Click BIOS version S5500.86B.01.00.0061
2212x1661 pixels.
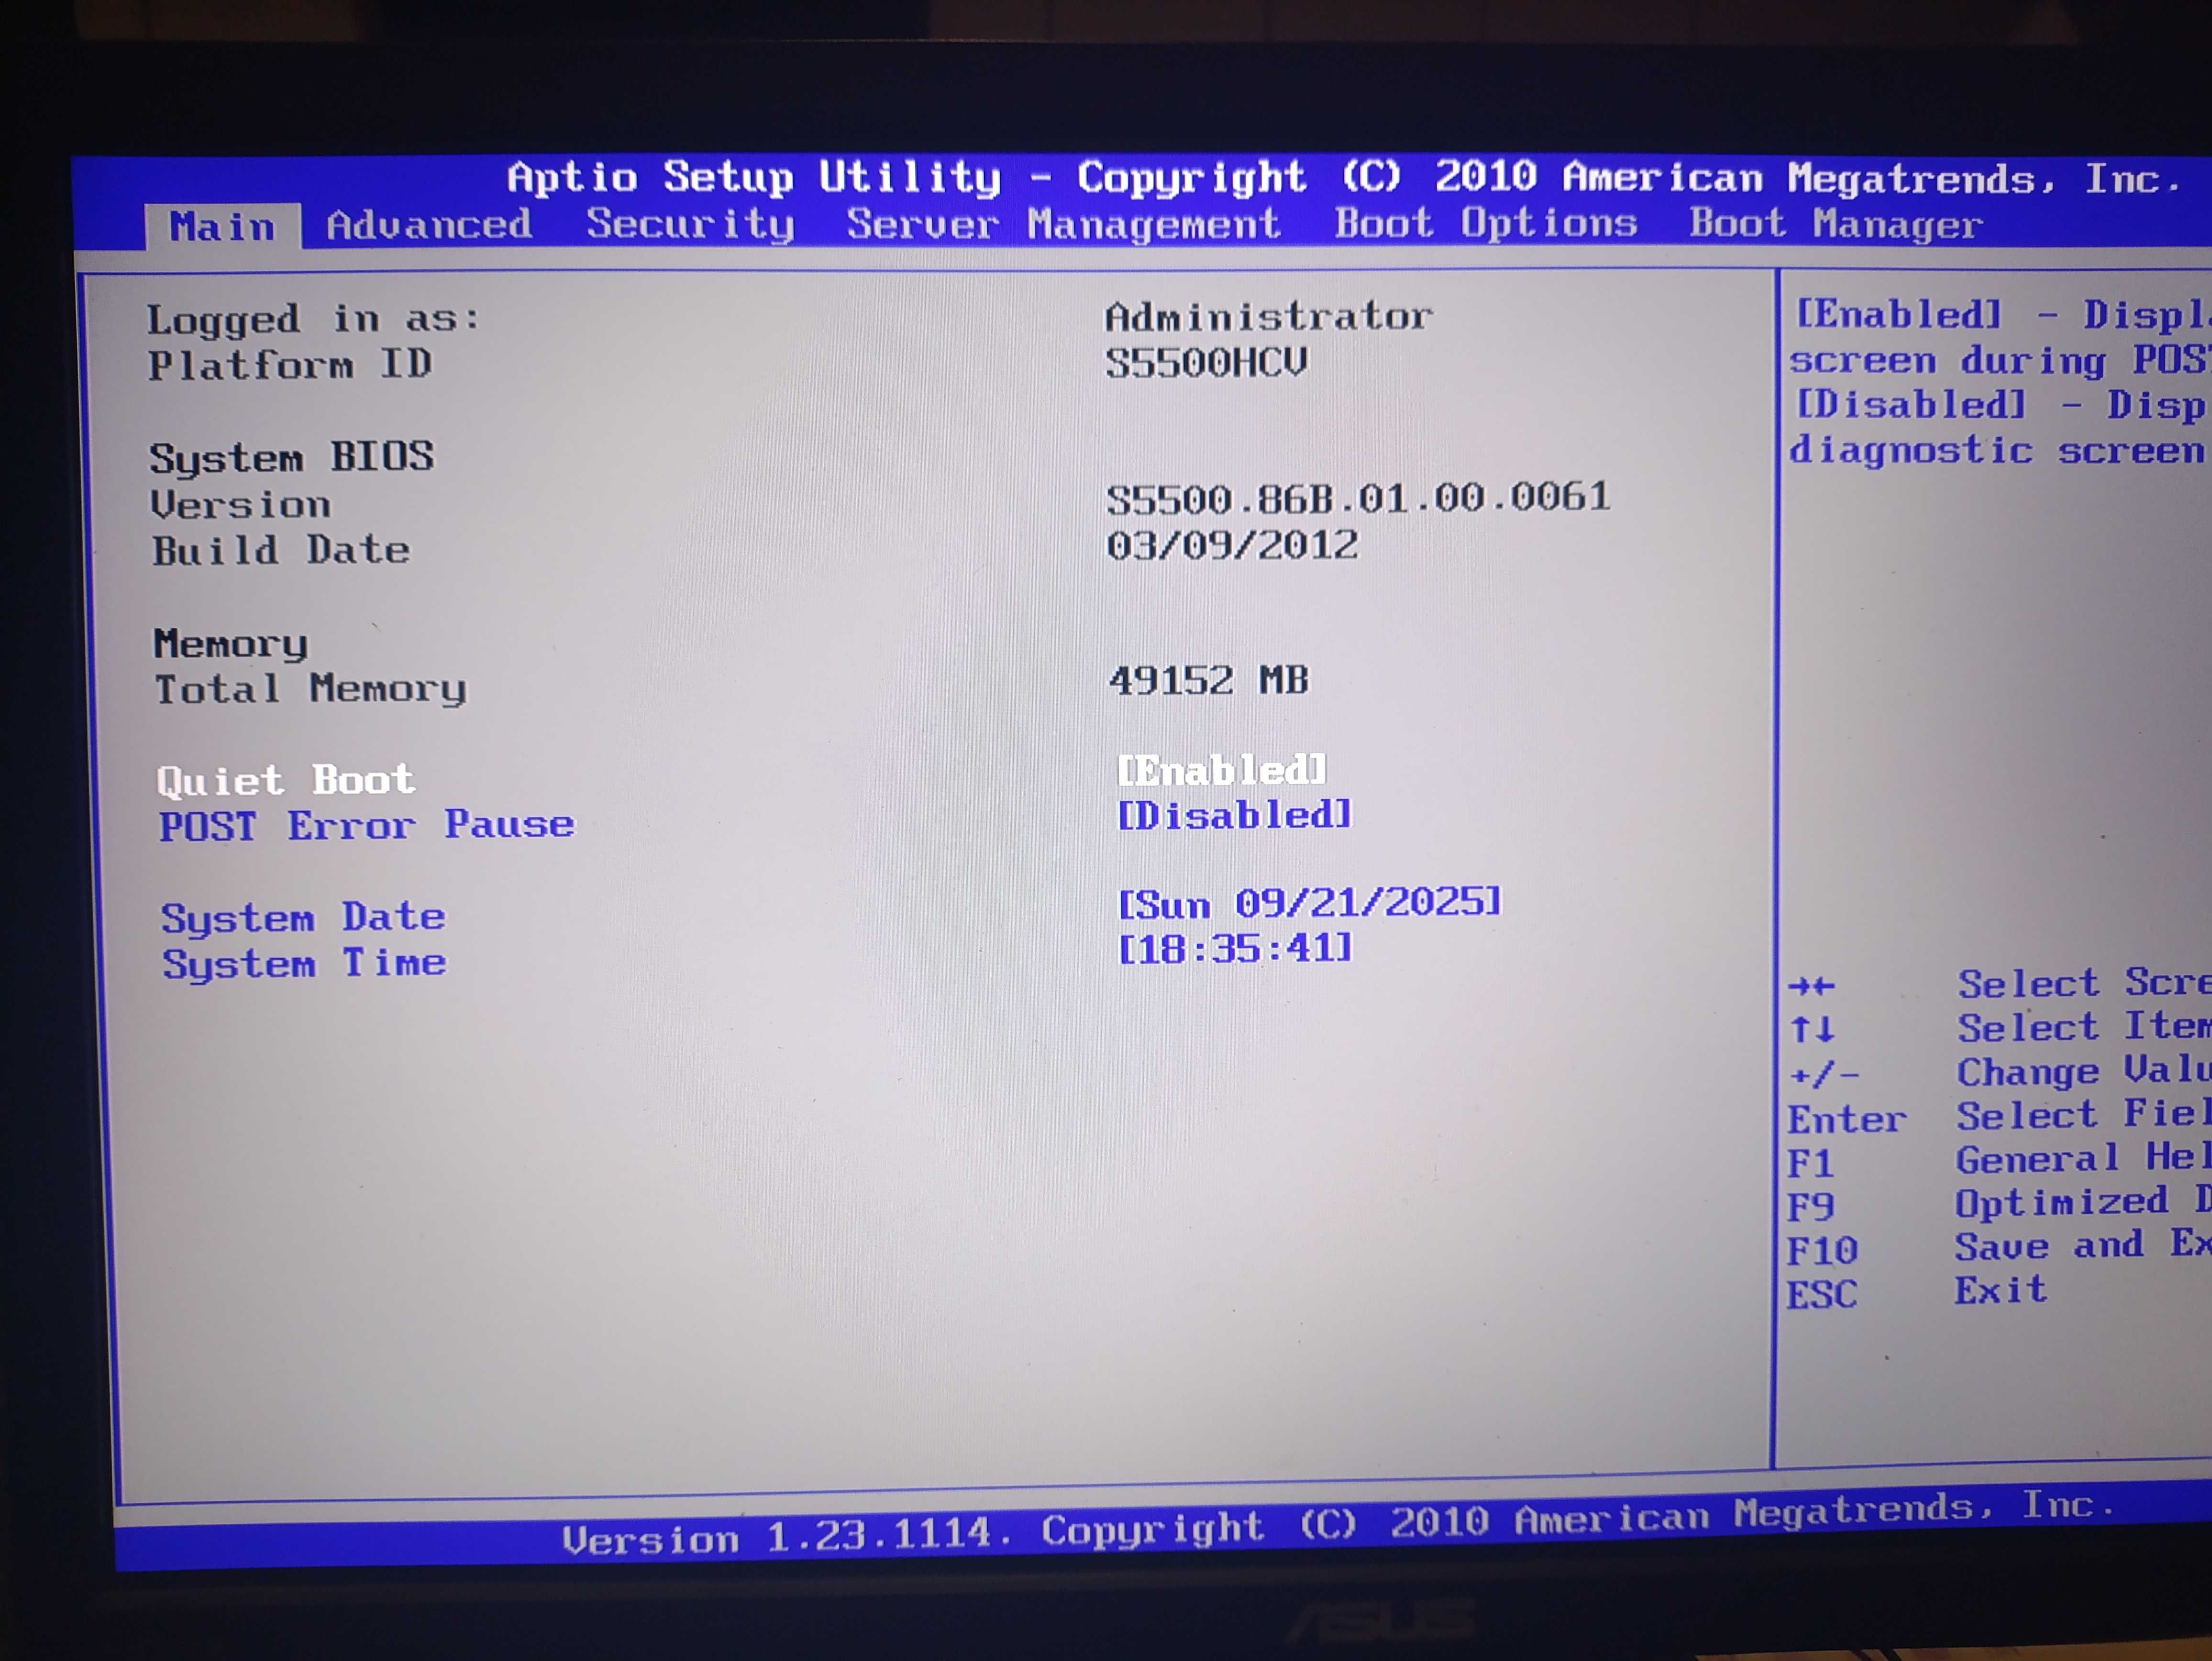pyautogui.click(x=1358, y=497)
